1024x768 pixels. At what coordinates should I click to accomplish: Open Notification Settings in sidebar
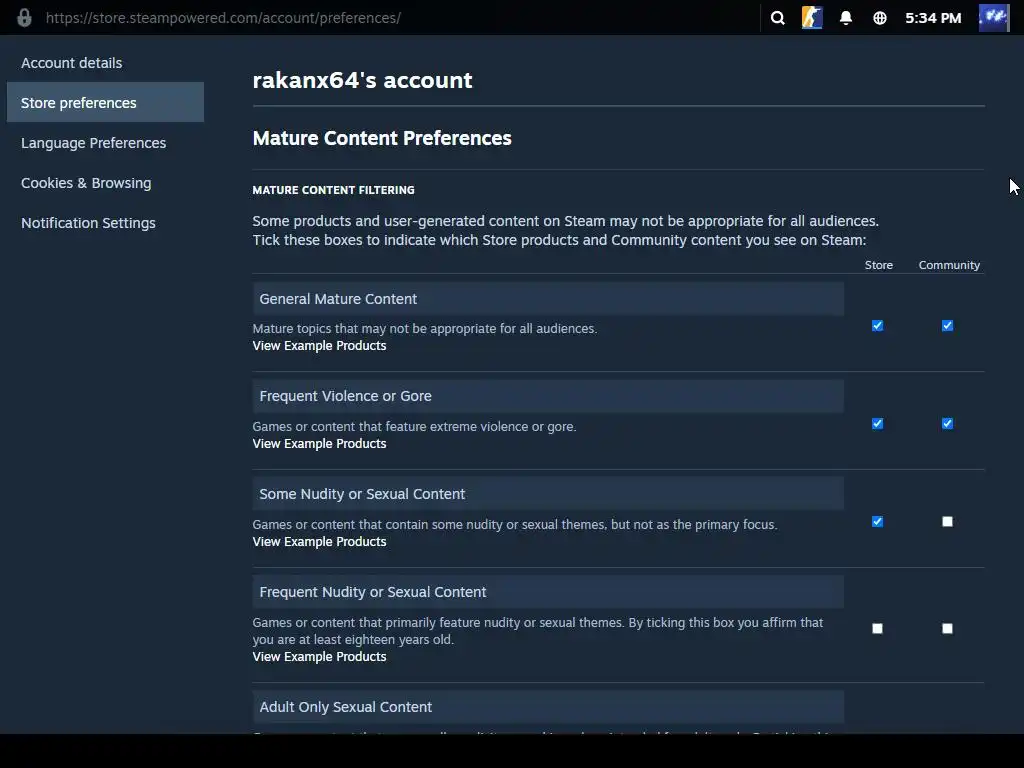tap(88, 223)
